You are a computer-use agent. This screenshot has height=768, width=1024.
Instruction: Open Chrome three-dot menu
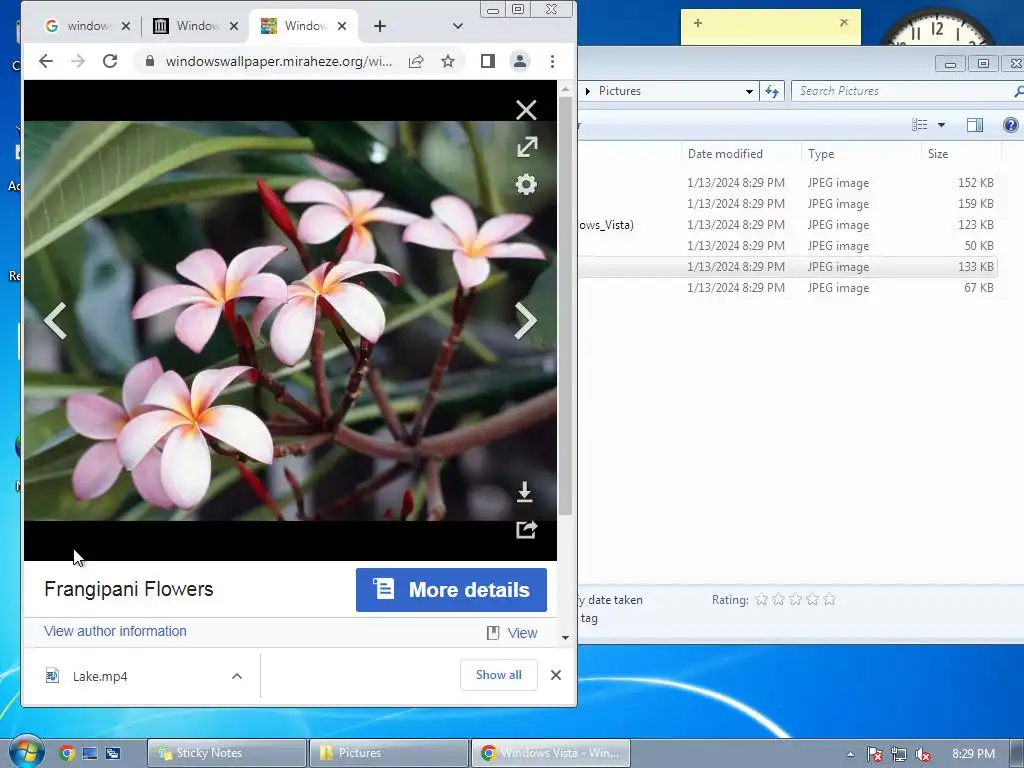point(552,61)
